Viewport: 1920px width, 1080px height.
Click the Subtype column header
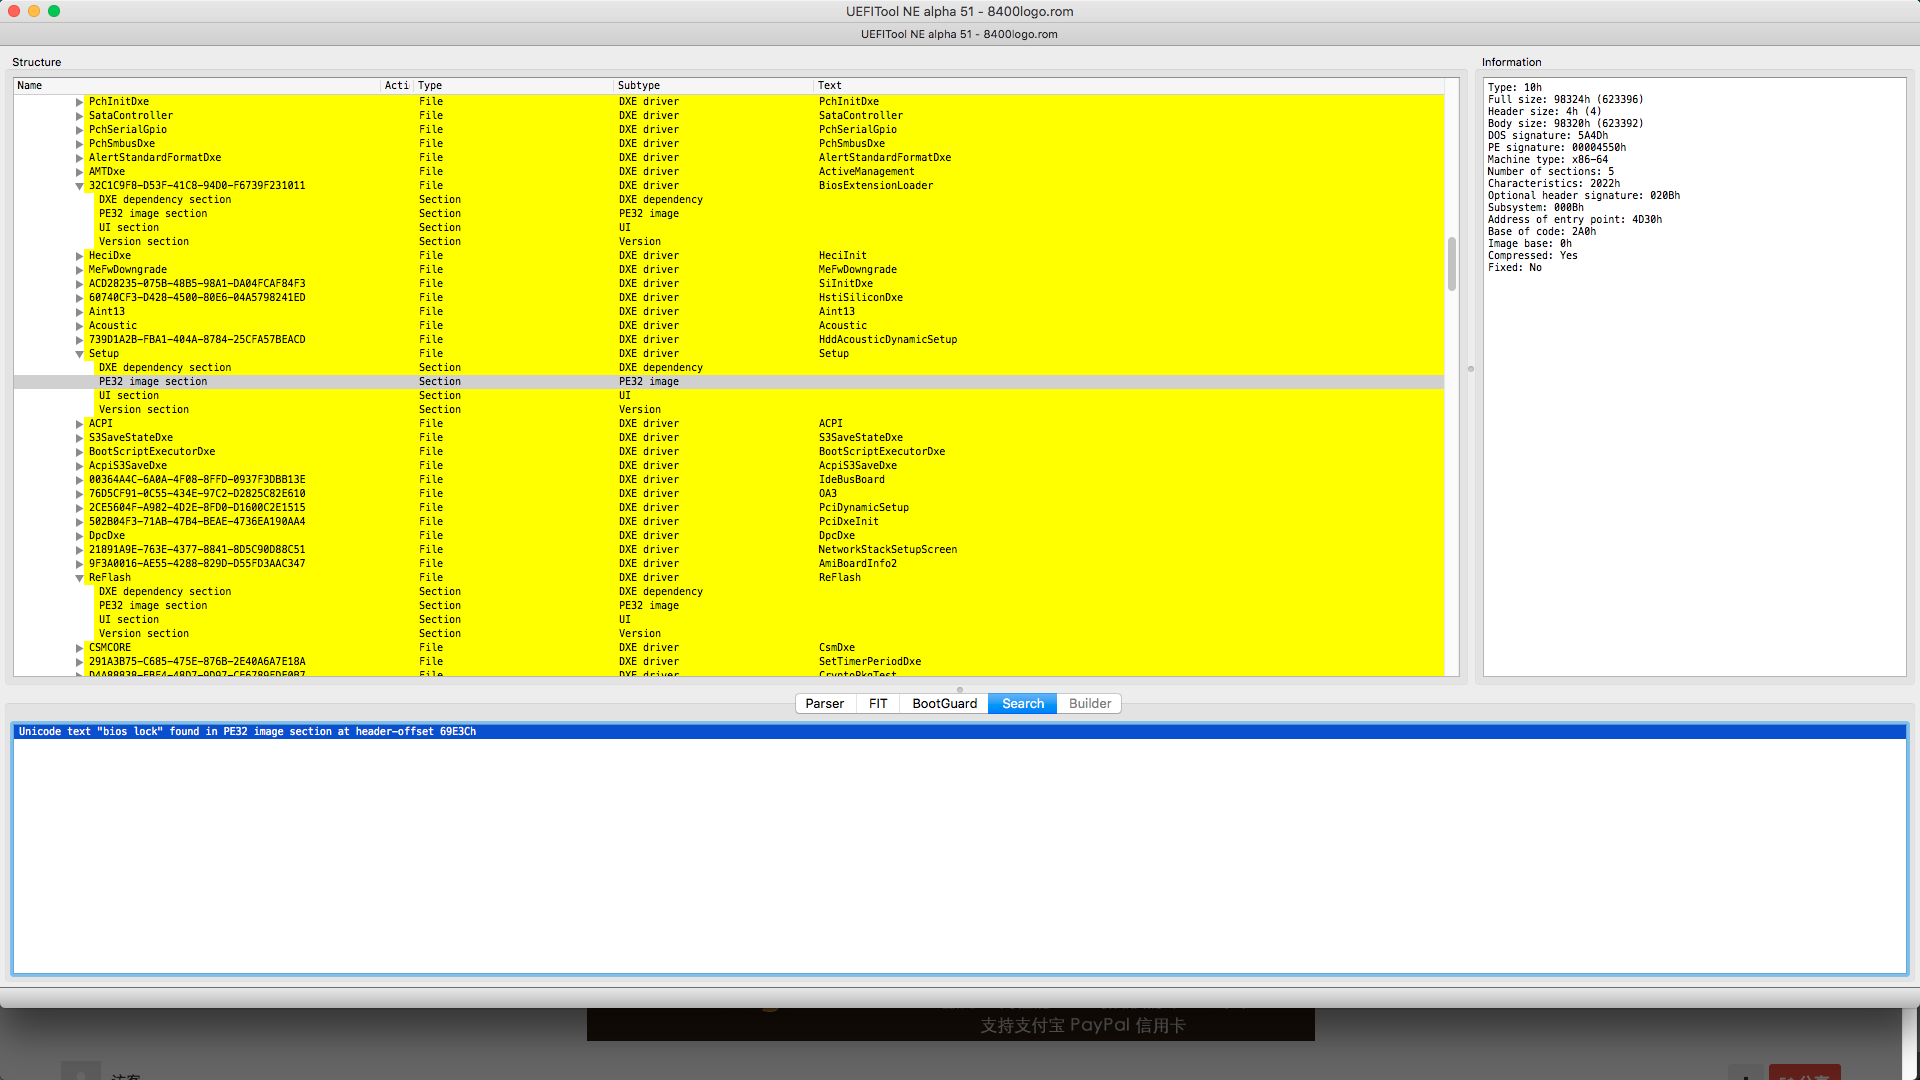pyautogui.click(x=639, y=86)
